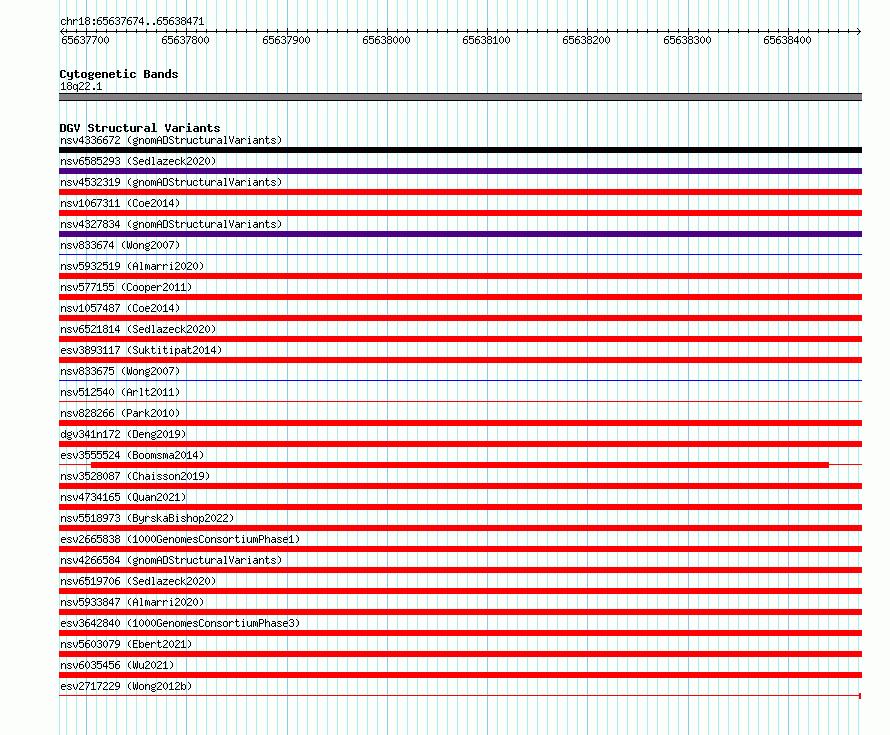Screen dimensions: 890x735
Task: Select variant nsv4327834 (gnomADStructuralVariants)
Action: (x=171, y=224)
